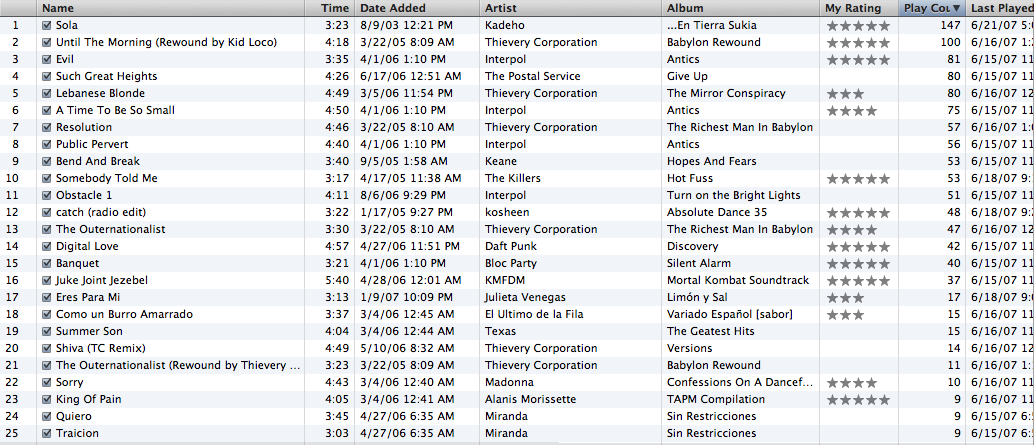The width and height of the screenshot is (1034, 445).
Task: Click date added 8/9/03 12:21 PM
Action: pos(407,26)
